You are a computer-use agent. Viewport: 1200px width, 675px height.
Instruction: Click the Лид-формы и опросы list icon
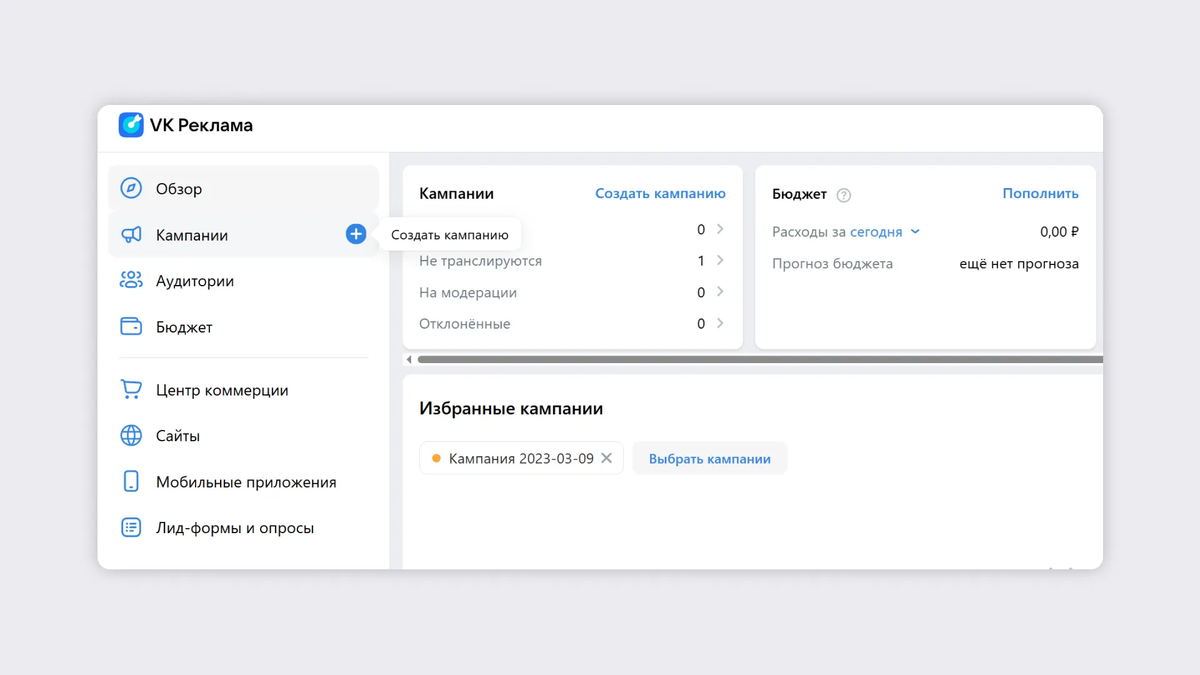click(x=131, y=528)
